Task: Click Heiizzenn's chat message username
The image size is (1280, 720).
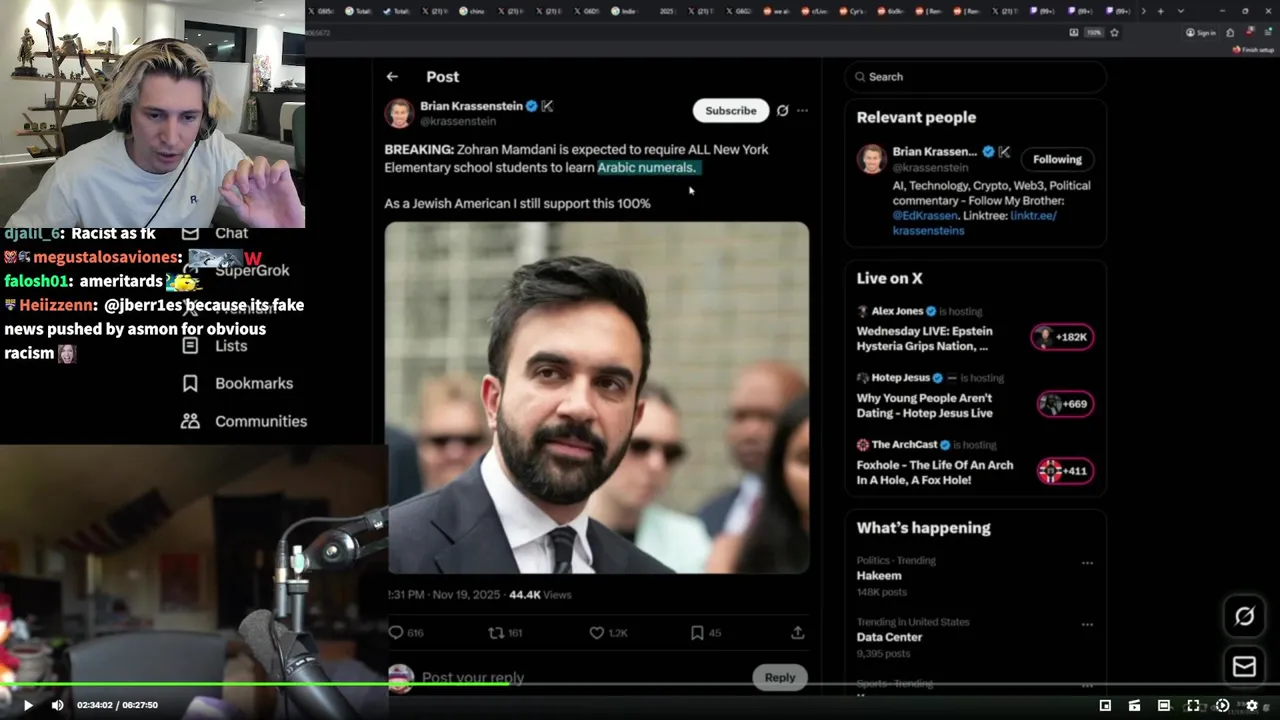Action: 56,305
